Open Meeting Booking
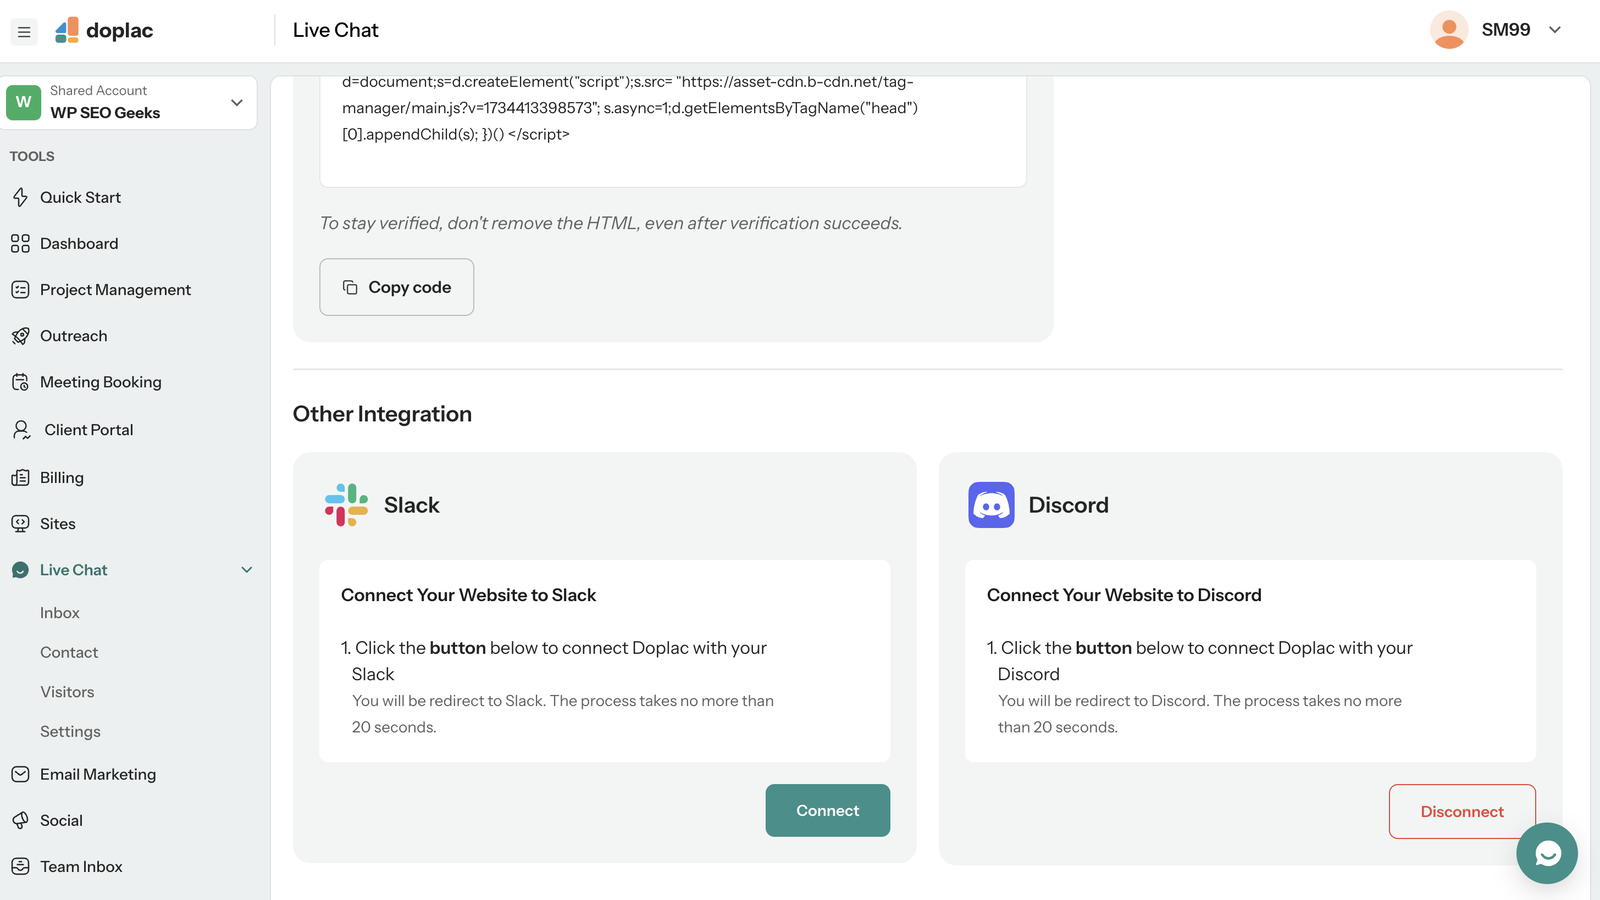 click(100, 382)
